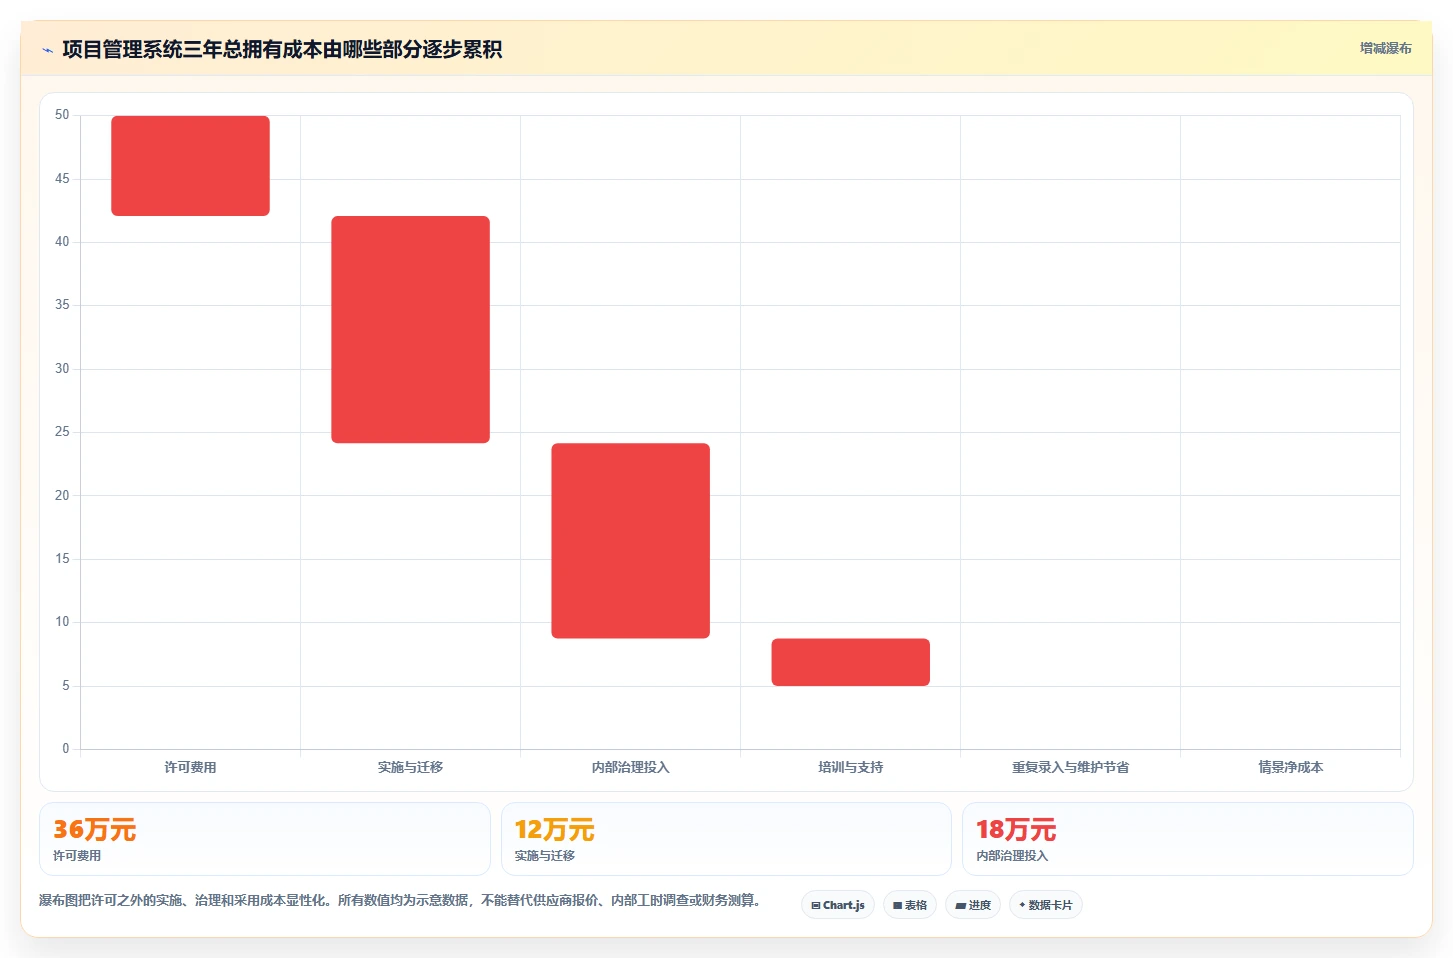Click the y-axis tick label 5
Image resolution: width=1453 pixels, height=958 pixels.
66,686
